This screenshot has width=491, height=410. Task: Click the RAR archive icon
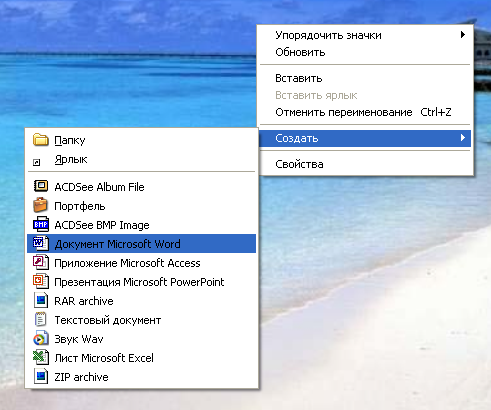[x=41, y=300]
